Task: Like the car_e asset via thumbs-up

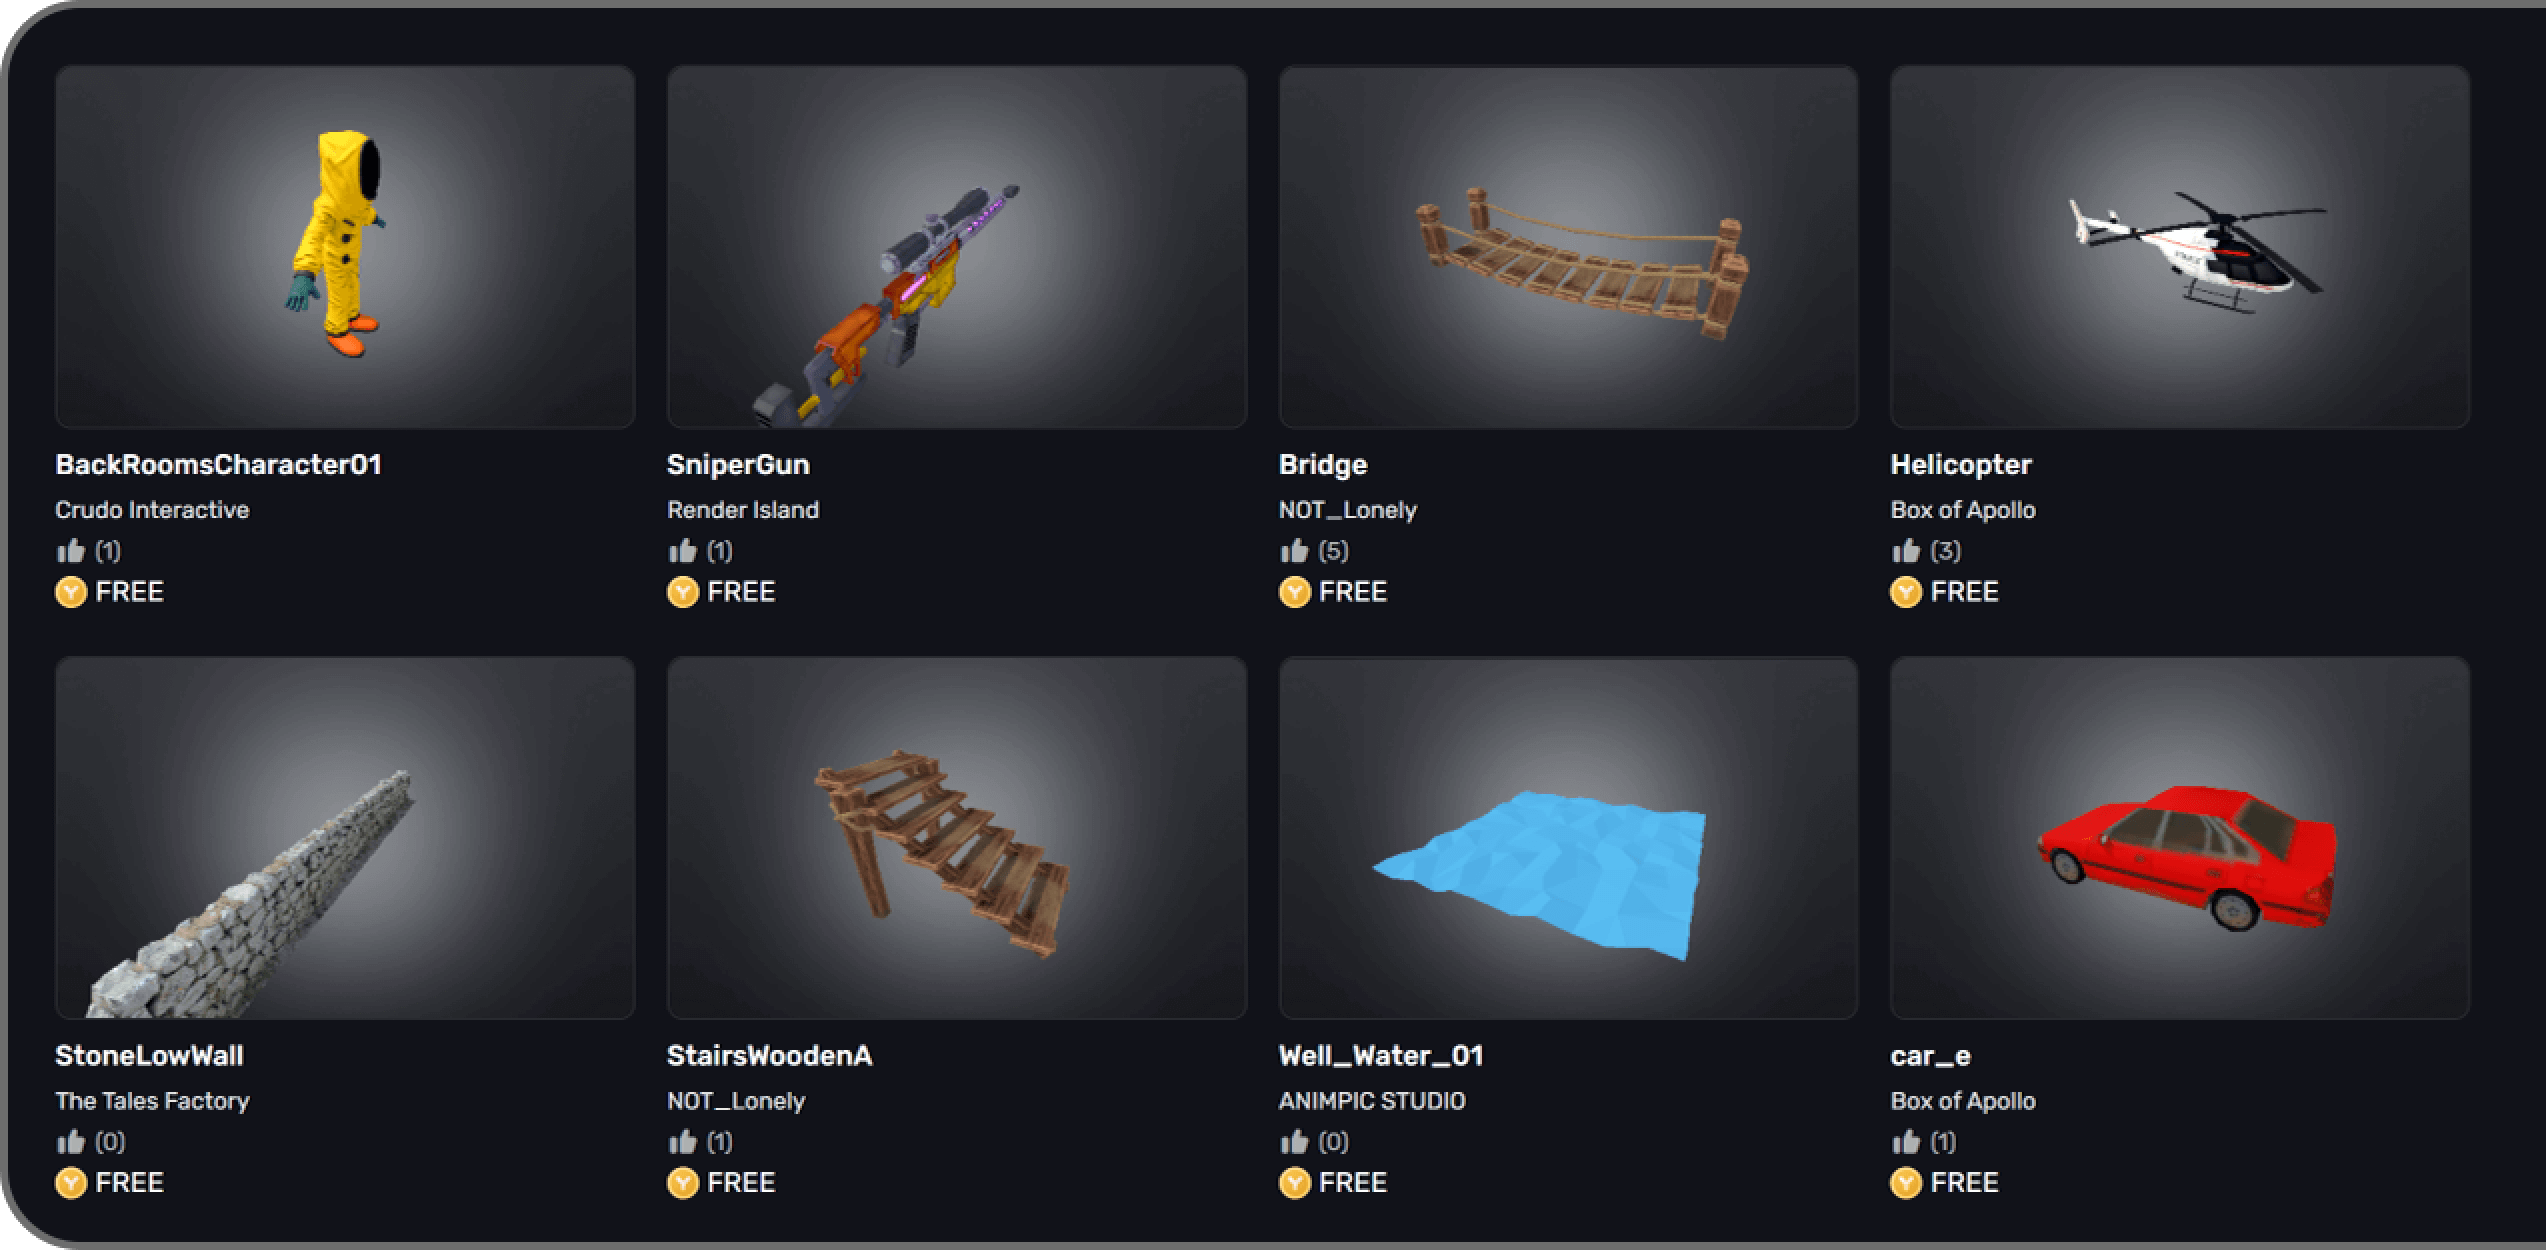Action: pyautogui.click(x=1906, y=1141)
